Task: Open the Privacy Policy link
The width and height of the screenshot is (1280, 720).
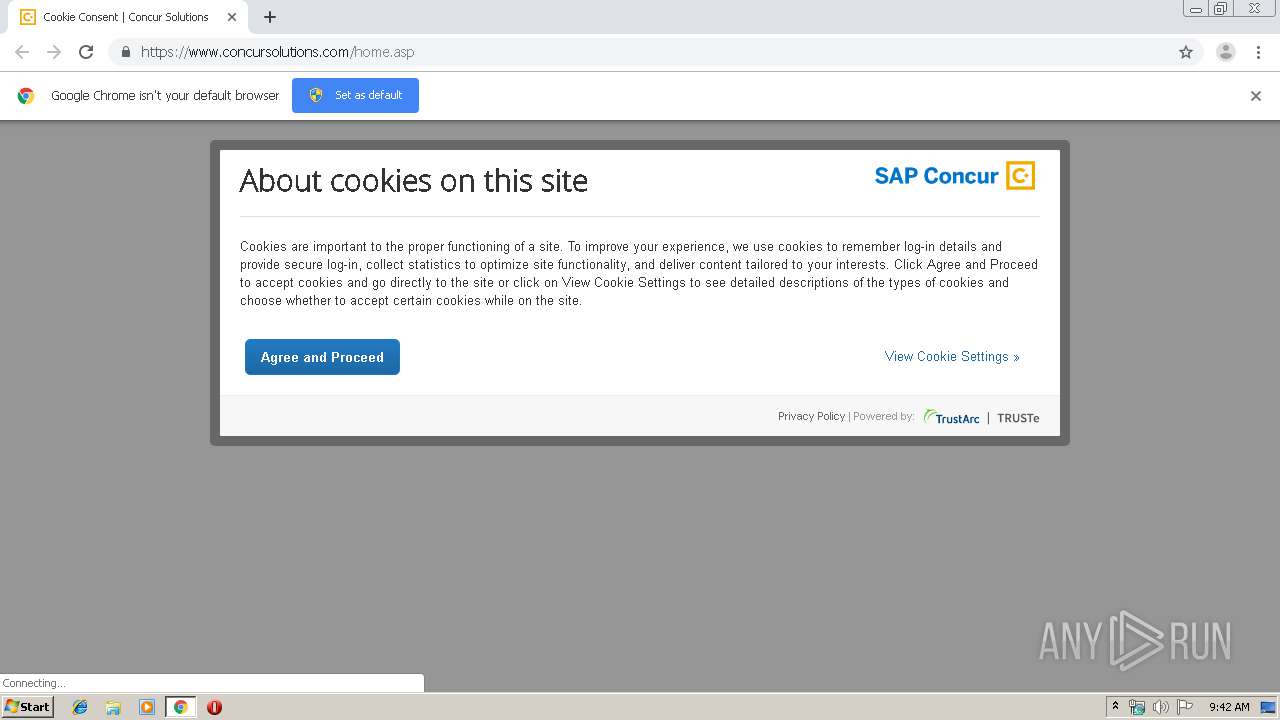Action: (811, 416)
